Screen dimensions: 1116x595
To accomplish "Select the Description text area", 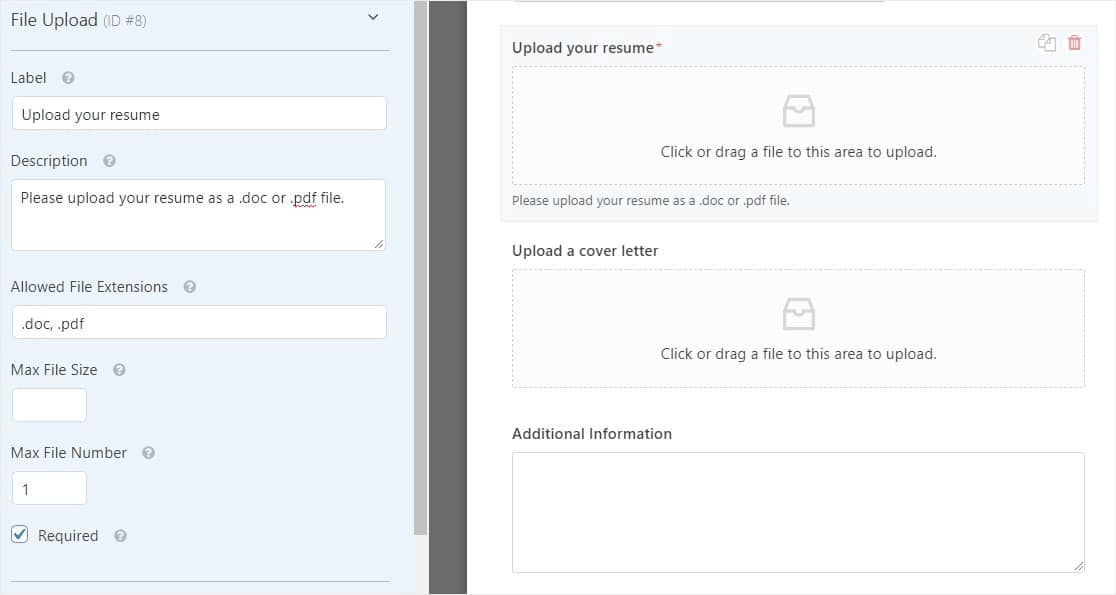I will point(199,214).
